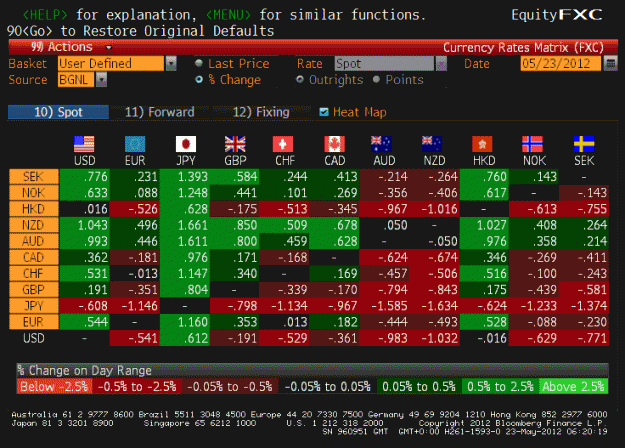The height and width of the screenshot is (448, 625).
Task: Click the NZD New Zealand flag
Action: tap(432, 144)
